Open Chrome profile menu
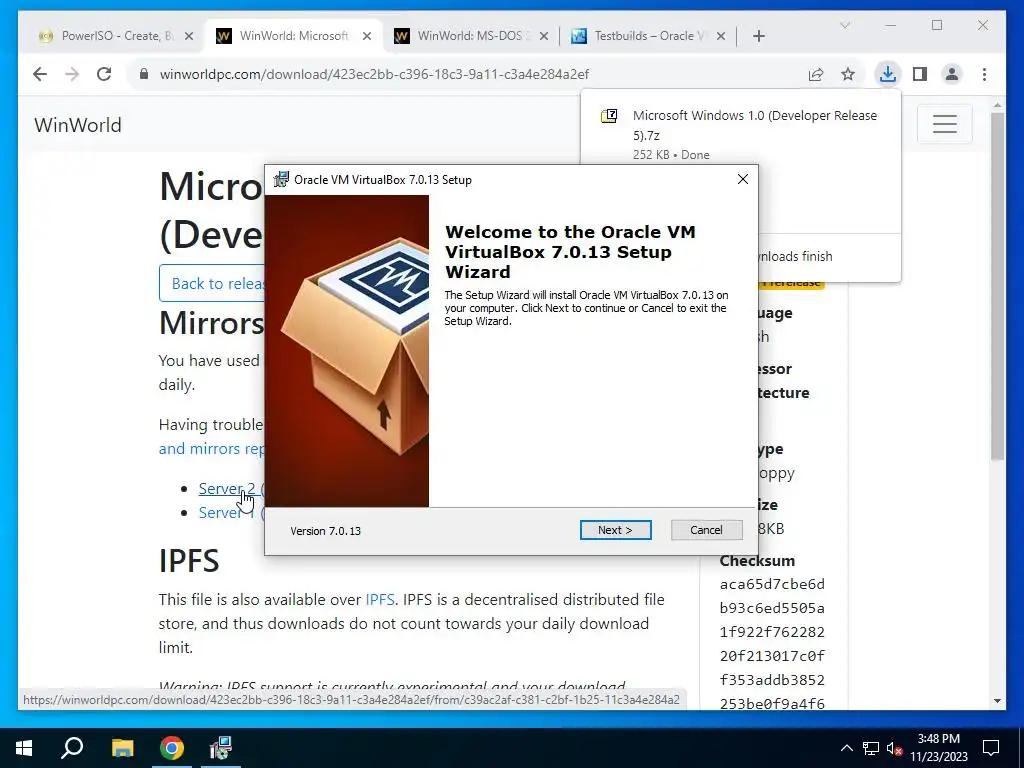The image size is (1024, 768). 952,74
